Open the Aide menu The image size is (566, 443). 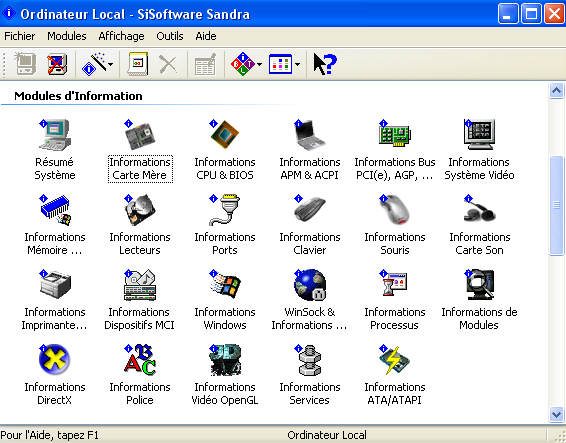tap(206, 36)
